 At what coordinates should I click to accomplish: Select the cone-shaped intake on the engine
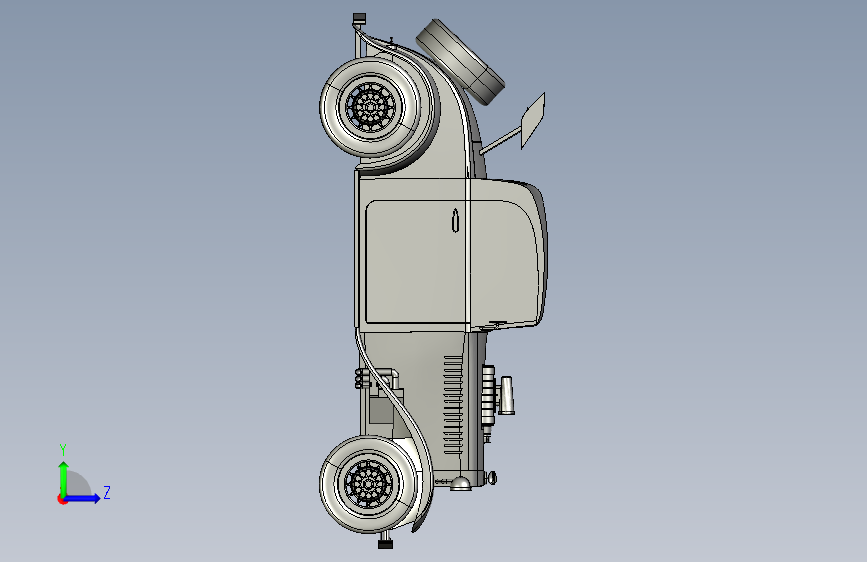[506, 395]
